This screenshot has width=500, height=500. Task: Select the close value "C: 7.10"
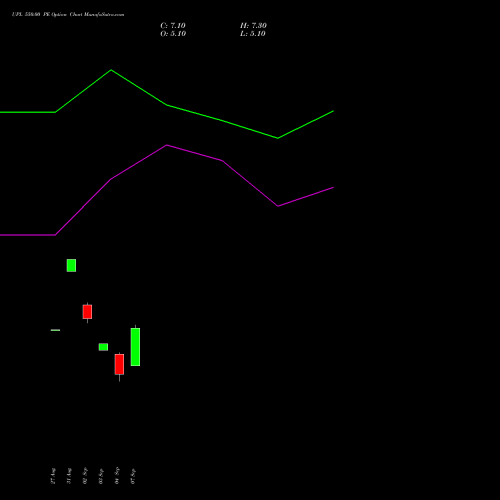(173, 26)
